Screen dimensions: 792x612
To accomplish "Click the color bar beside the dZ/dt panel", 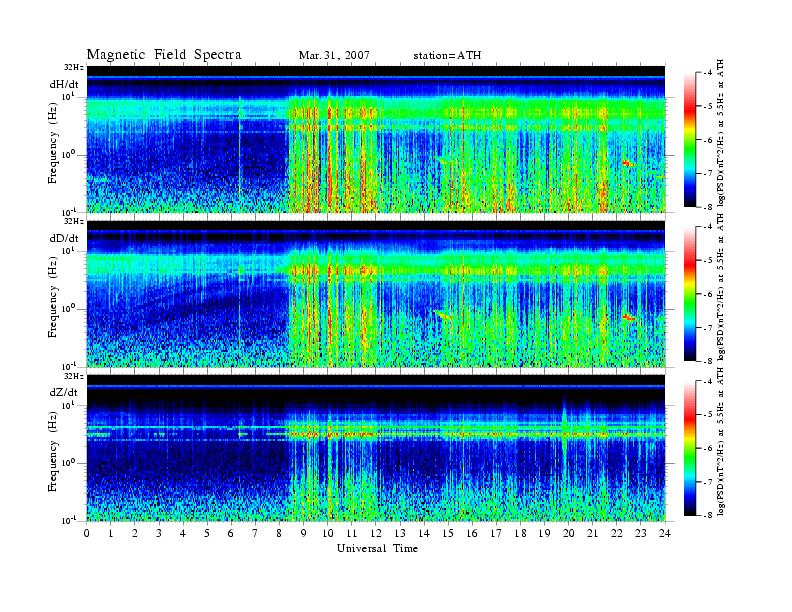I will [690, 448].
